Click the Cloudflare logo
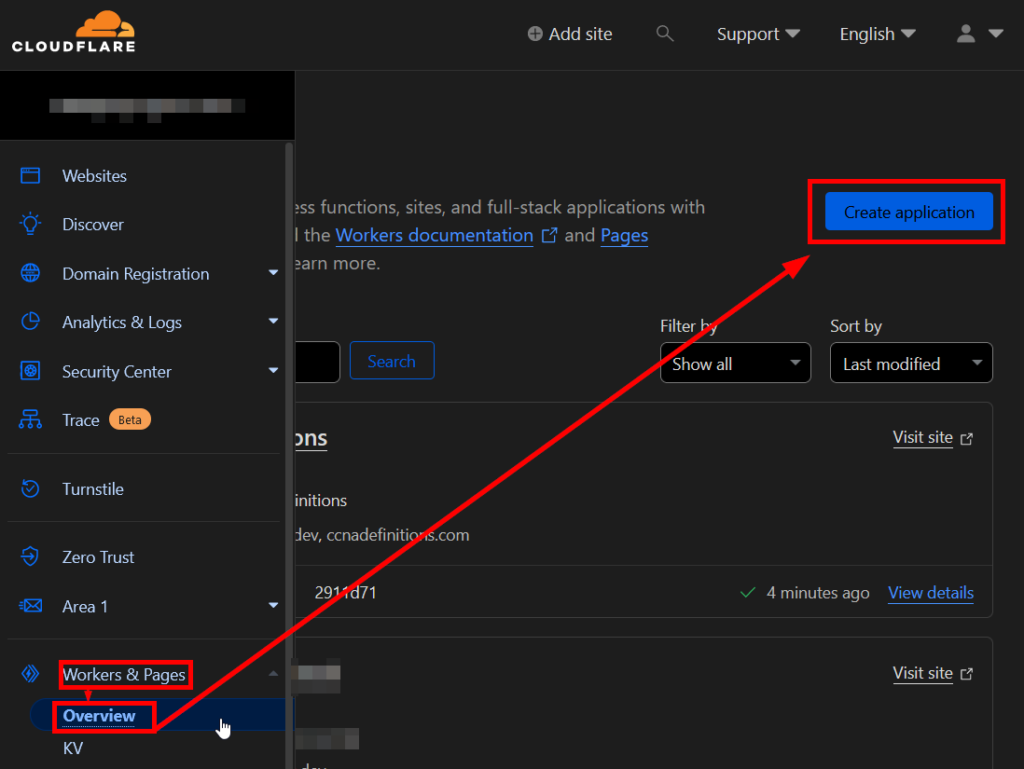 (73, 31)
